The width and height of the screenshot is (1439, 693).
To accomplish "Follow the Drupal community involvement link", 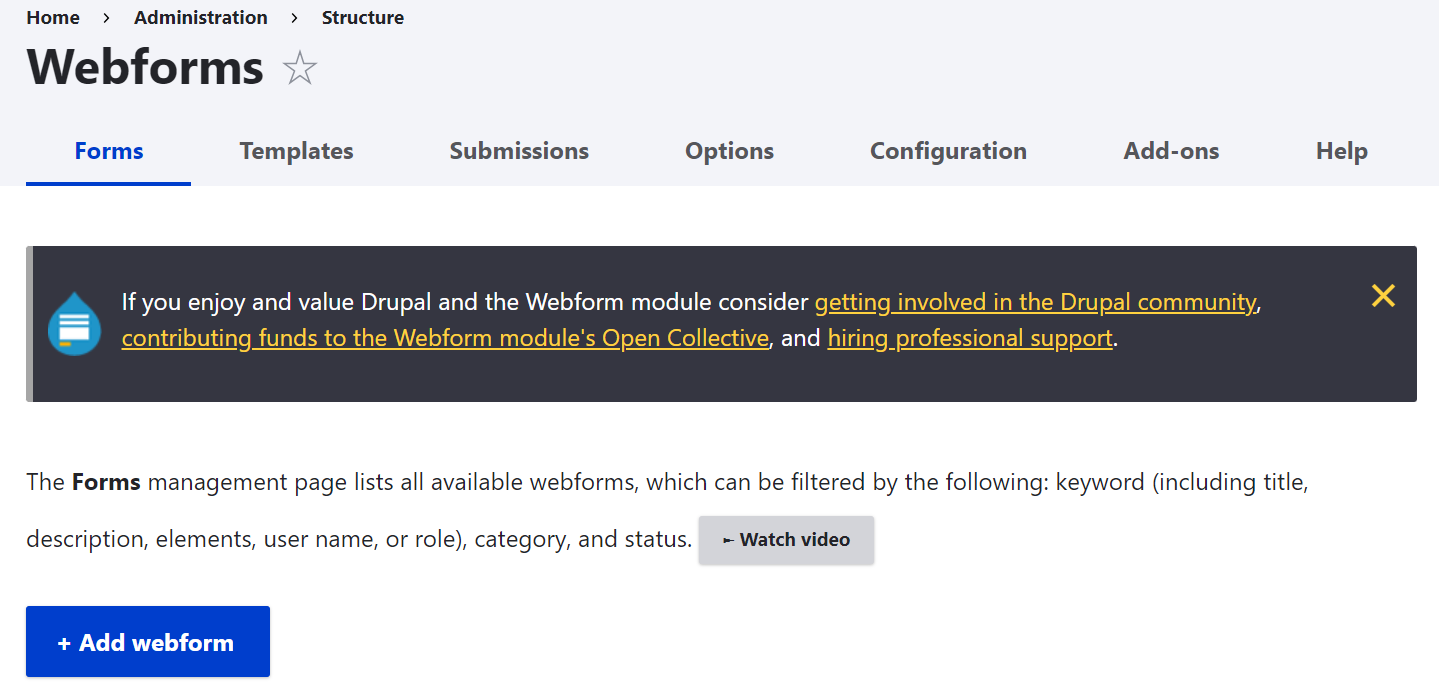I will click(x=1036, y=301).
